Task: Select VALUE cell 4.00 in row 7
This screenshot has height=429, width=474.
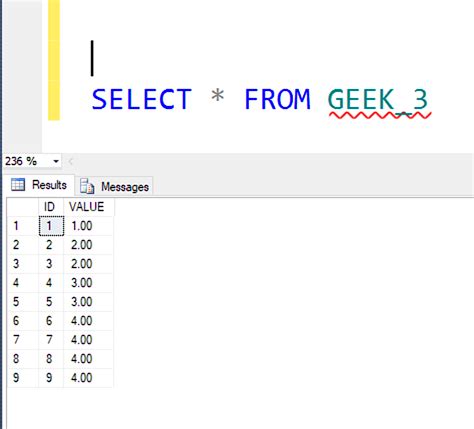Action: (x=88, y=340)
